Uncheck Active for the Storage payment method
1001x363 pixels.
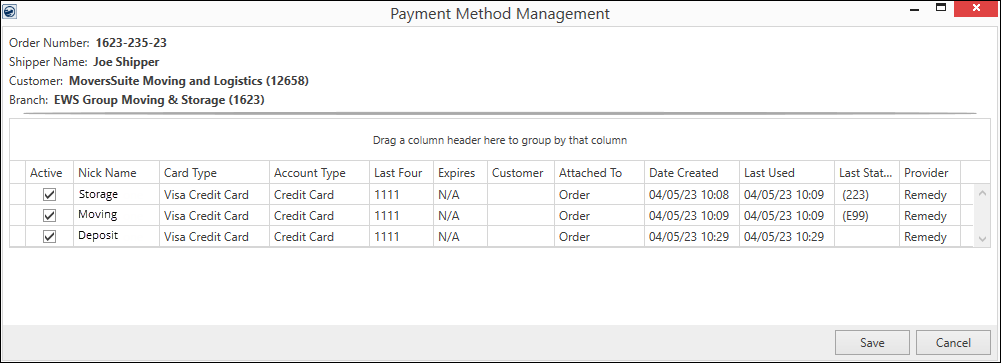pyautogui.click(x=49, y=195)
